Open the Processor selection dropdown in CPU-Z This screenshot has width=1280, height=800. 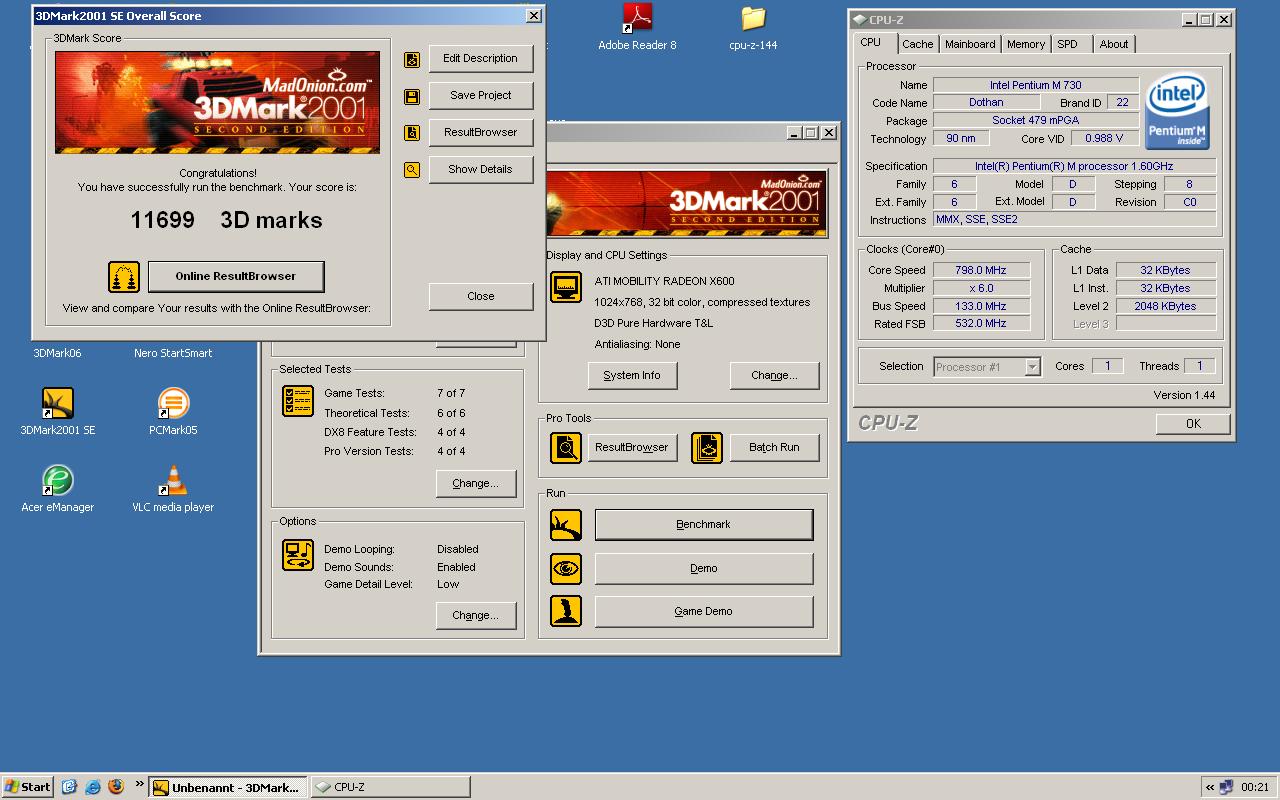tap(1032, 367)
